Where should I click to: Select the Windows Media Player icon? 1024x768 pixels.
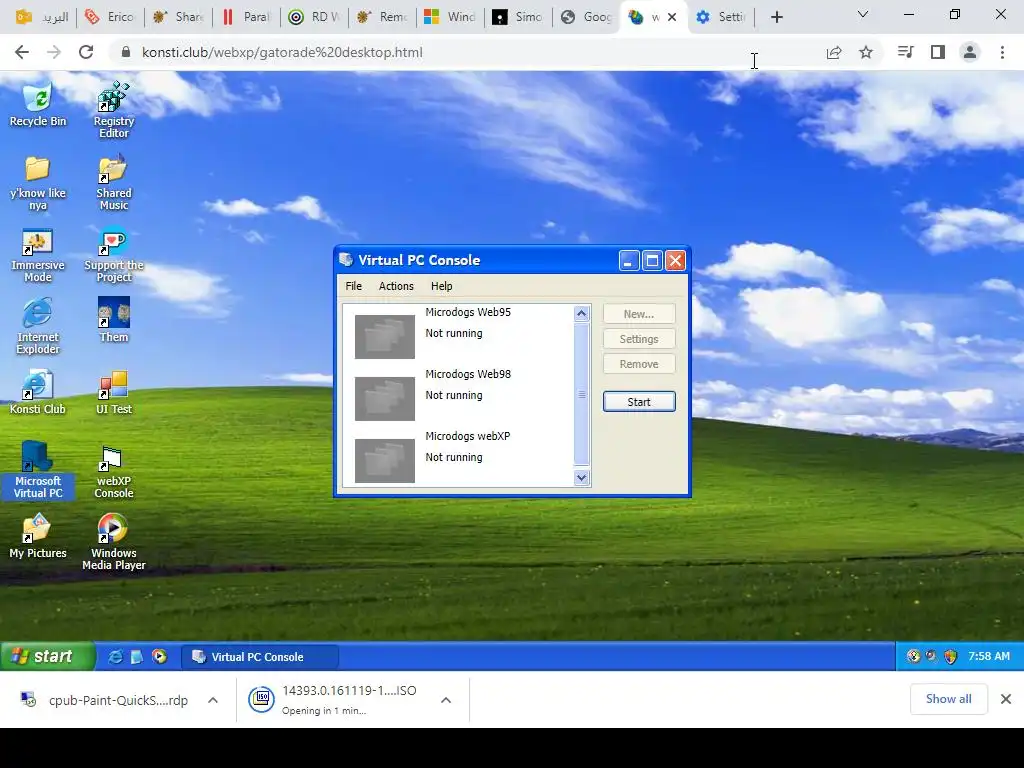[114, 541]
